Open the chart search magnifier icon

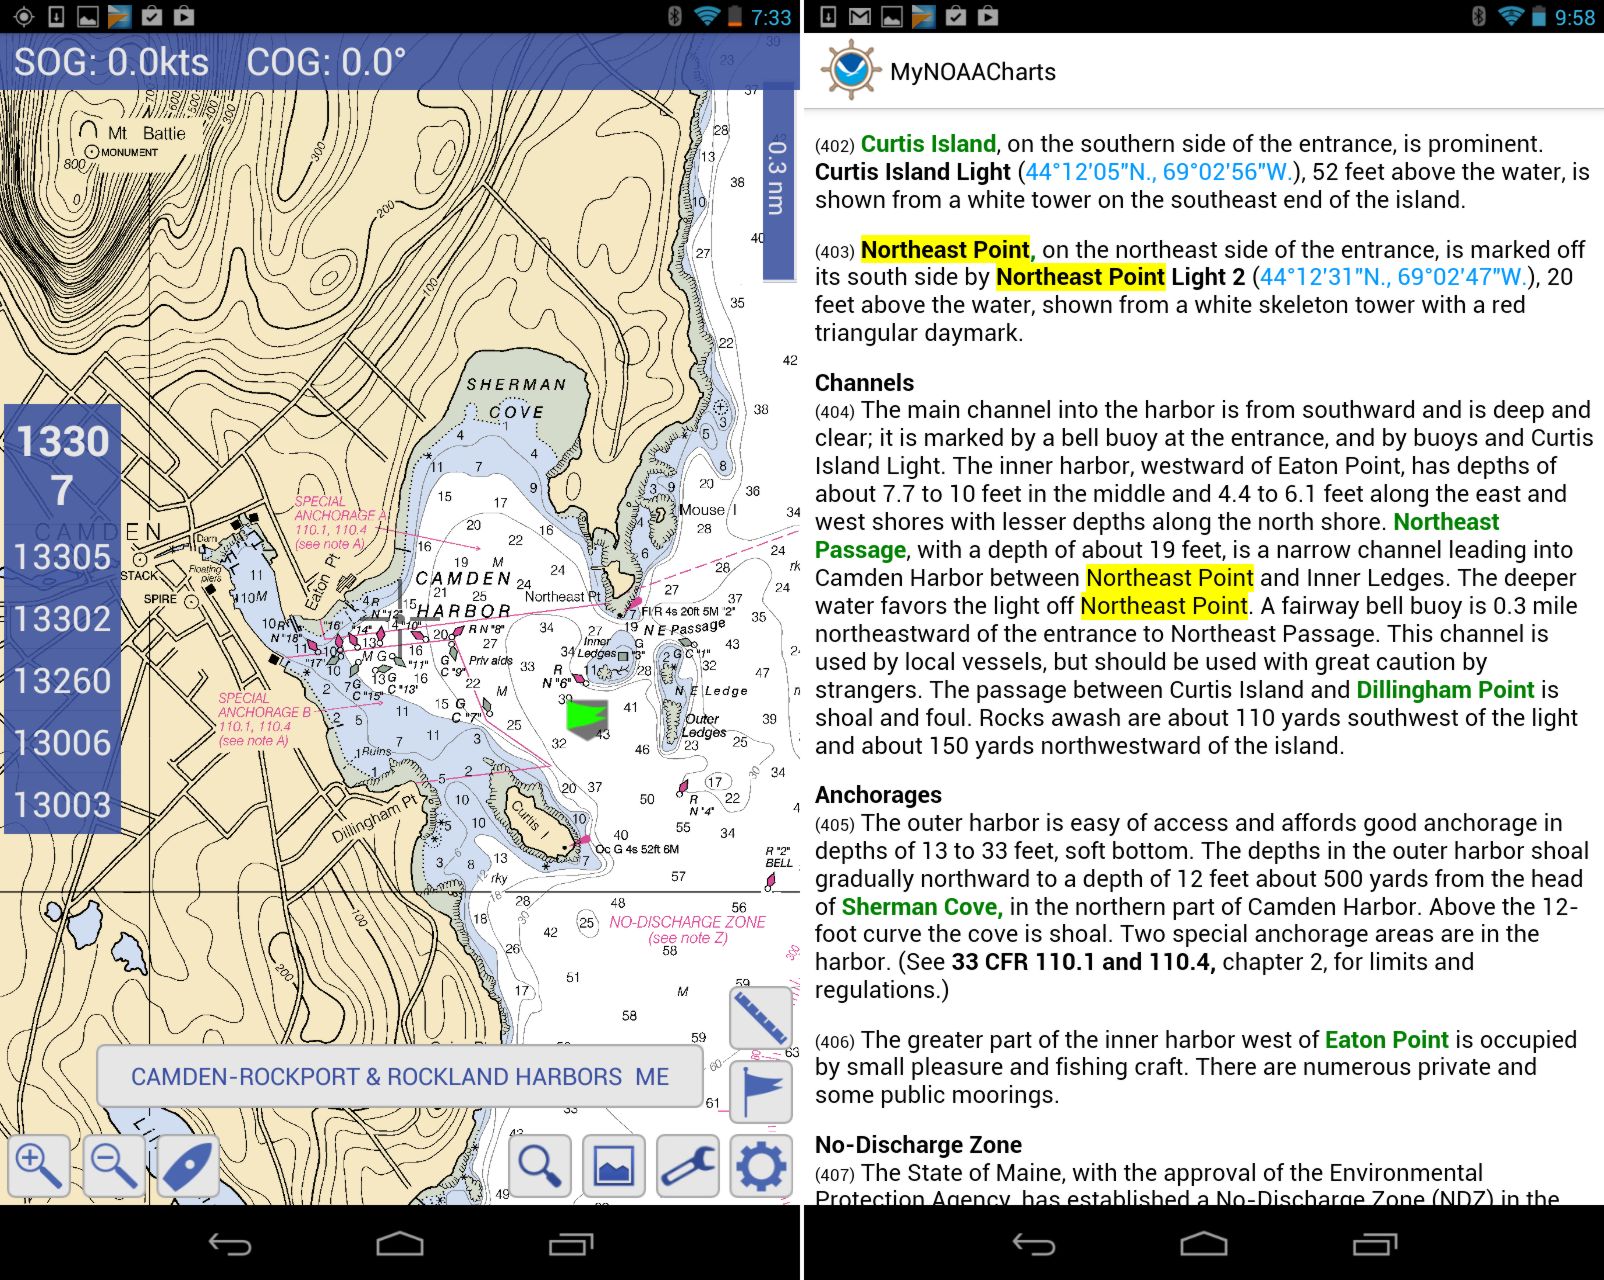tap(540, 1166)
